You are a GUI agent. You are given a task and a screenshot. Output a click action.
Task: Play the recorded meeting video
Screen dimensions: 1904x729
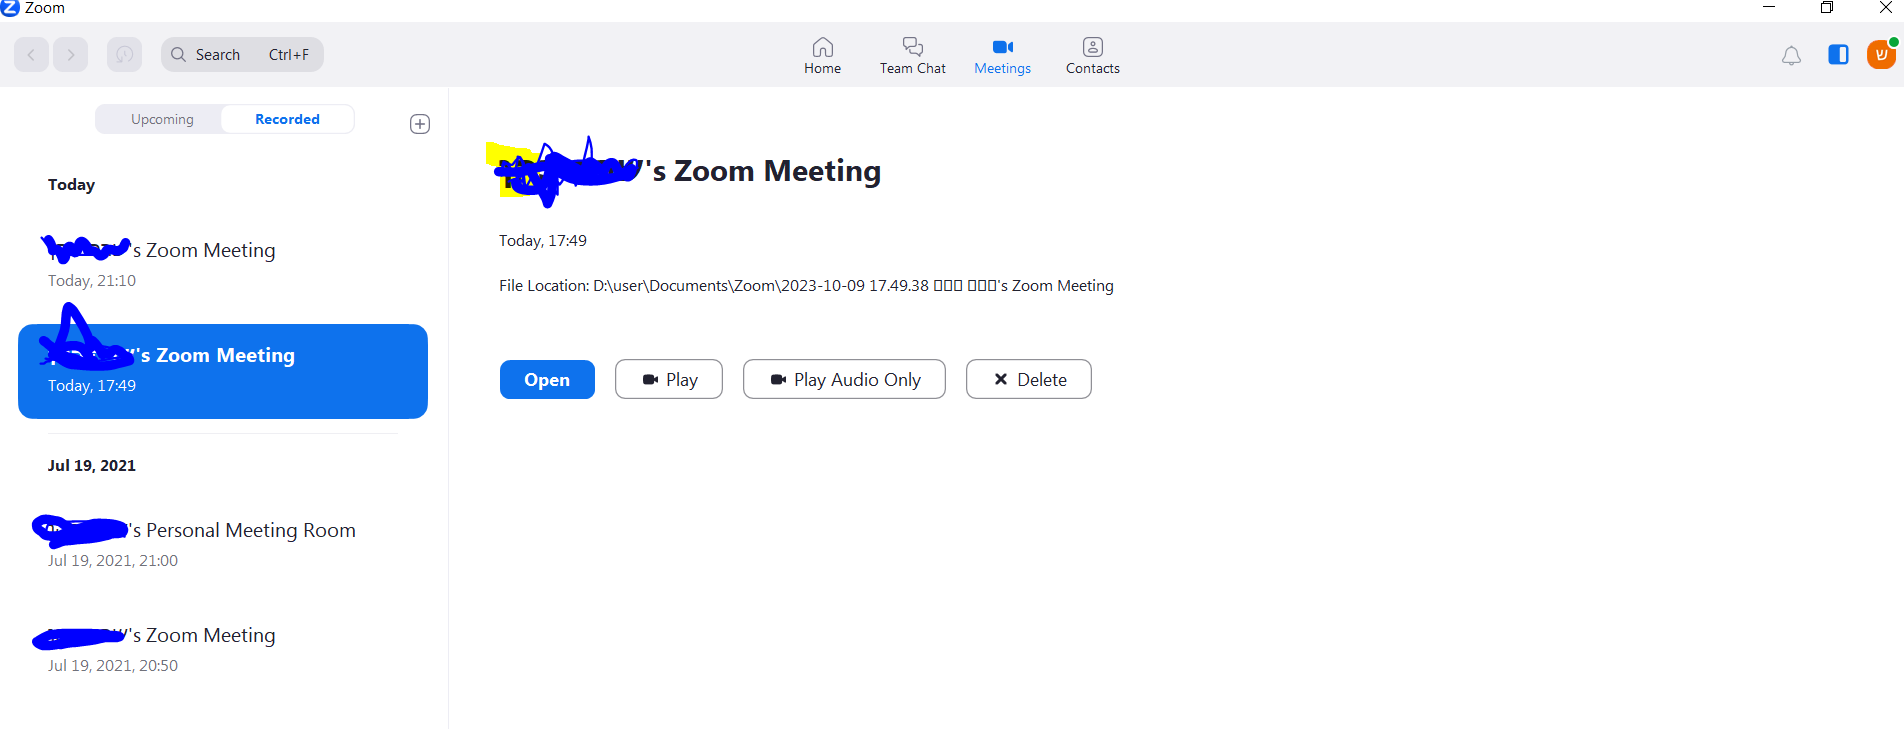pos(669,379)
